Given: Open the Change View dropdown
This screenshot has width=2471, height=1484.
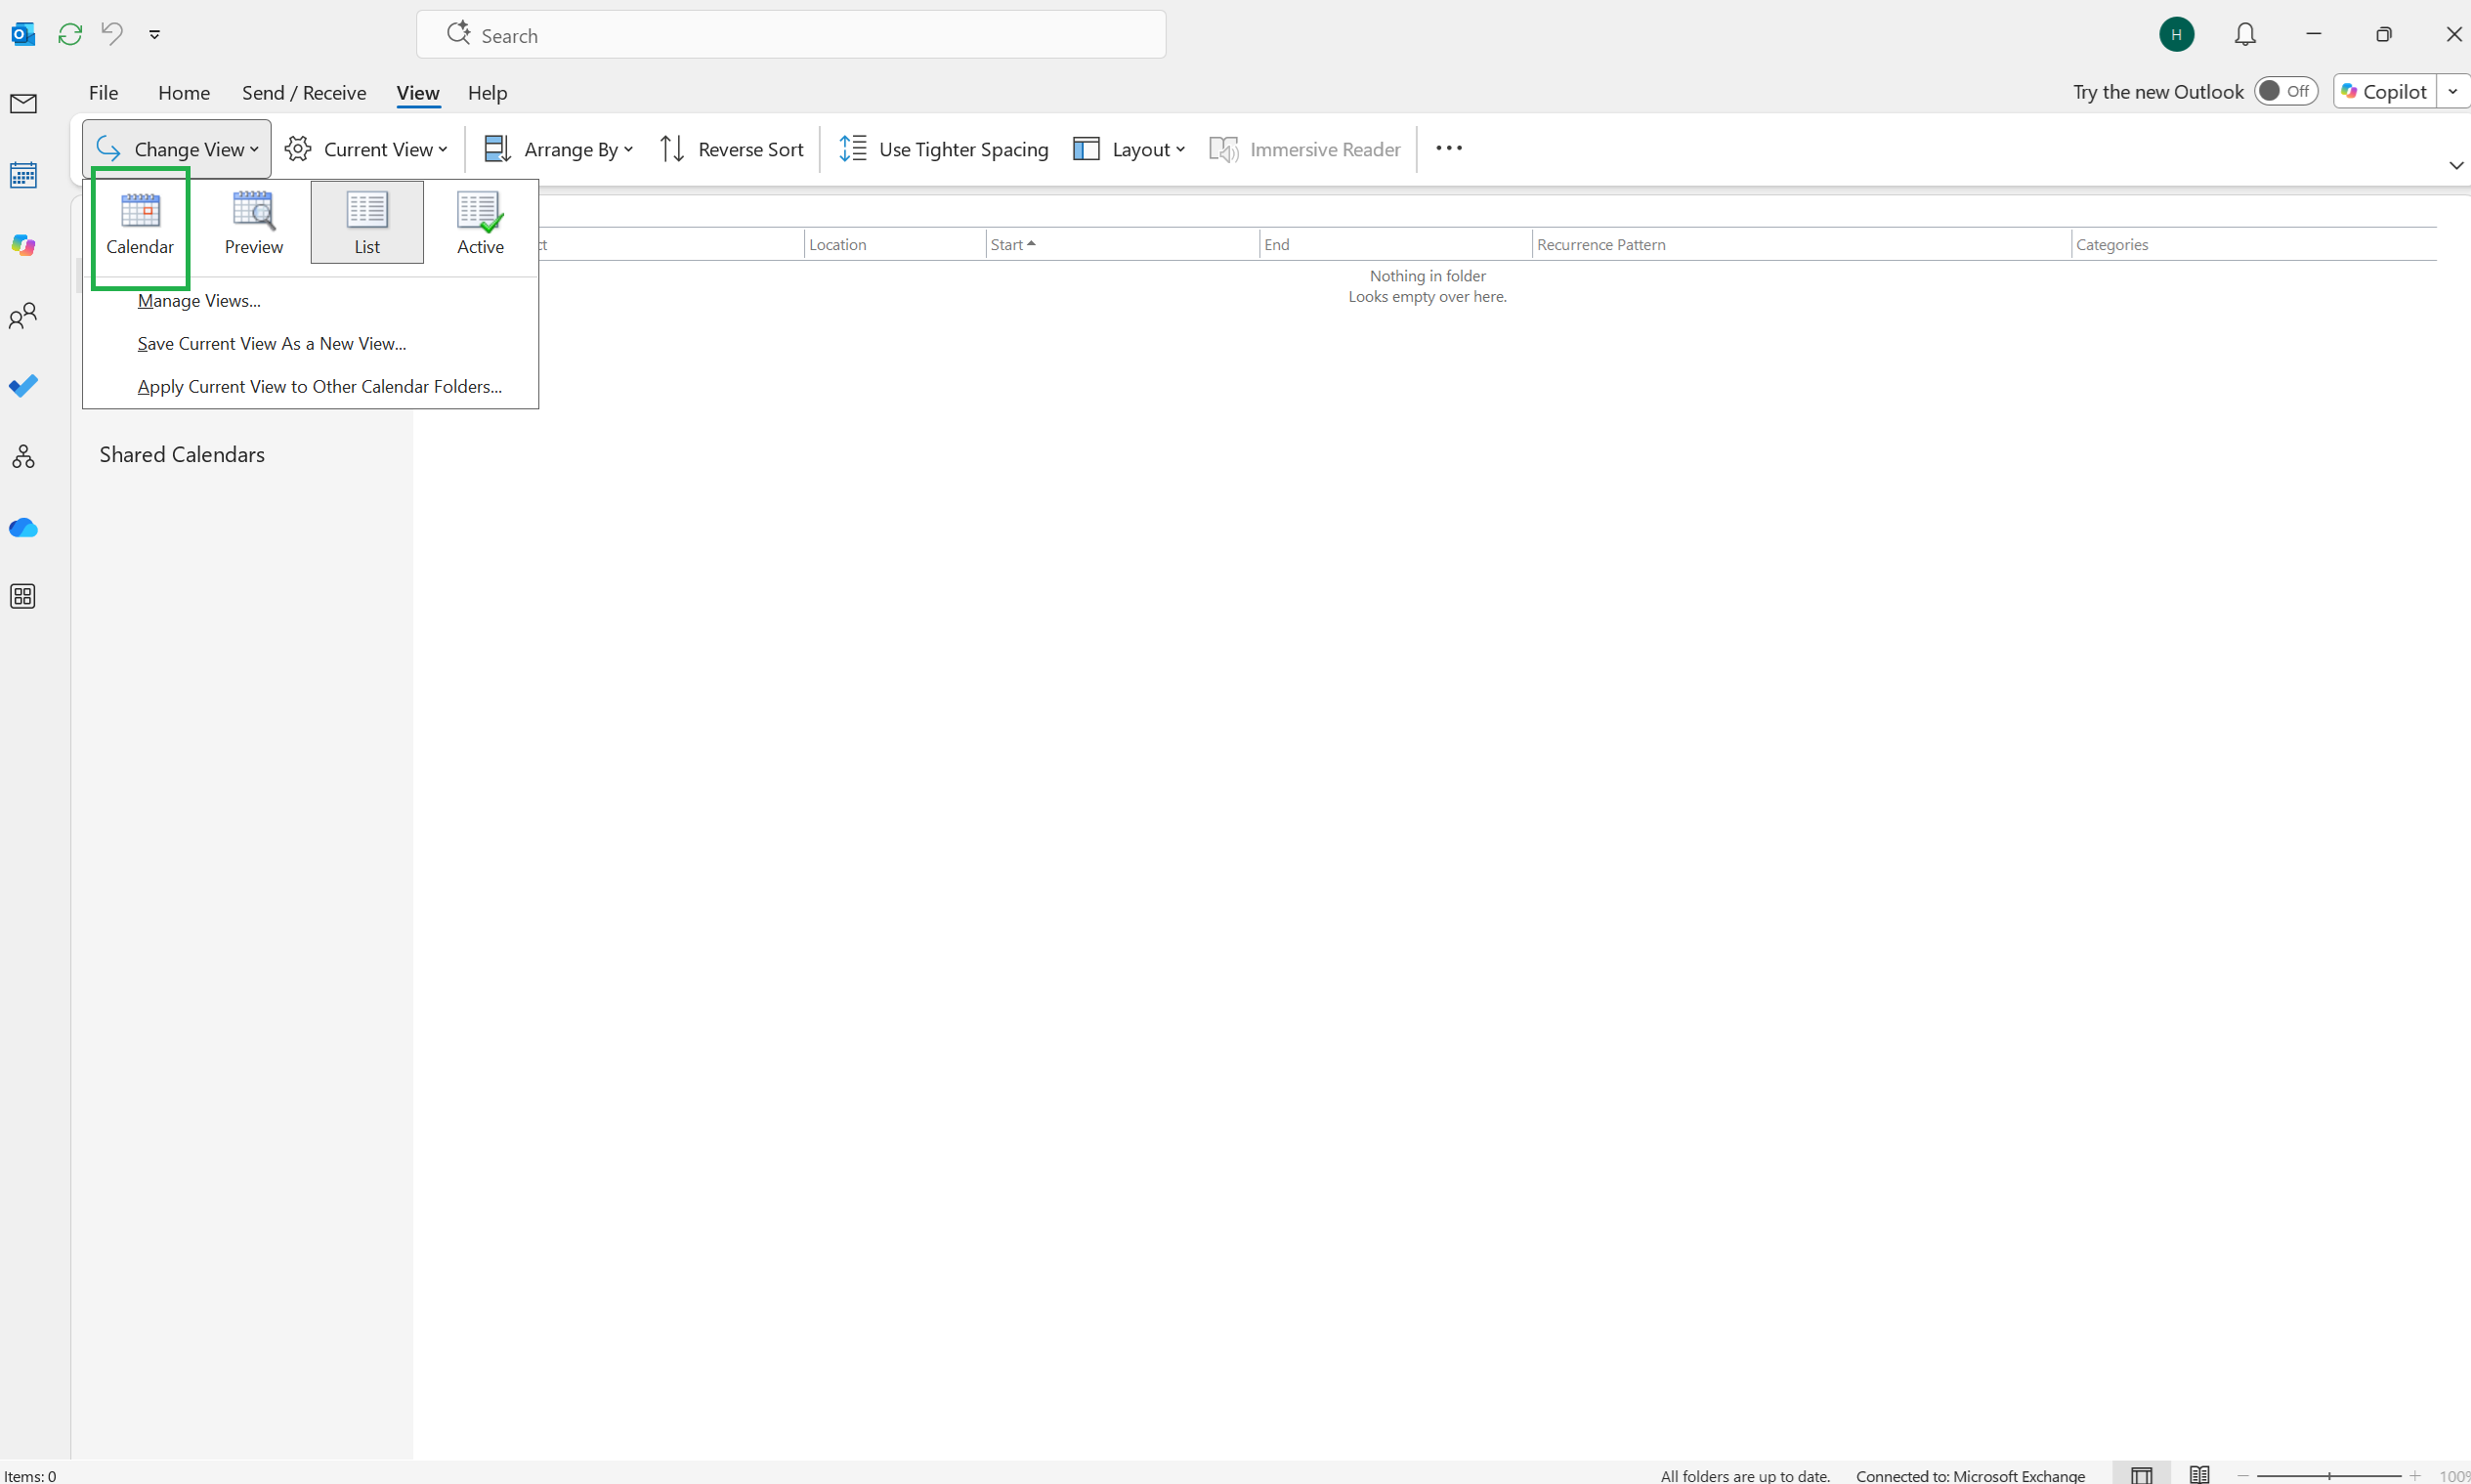Looking at the screenshot, I should pos(177,149).
